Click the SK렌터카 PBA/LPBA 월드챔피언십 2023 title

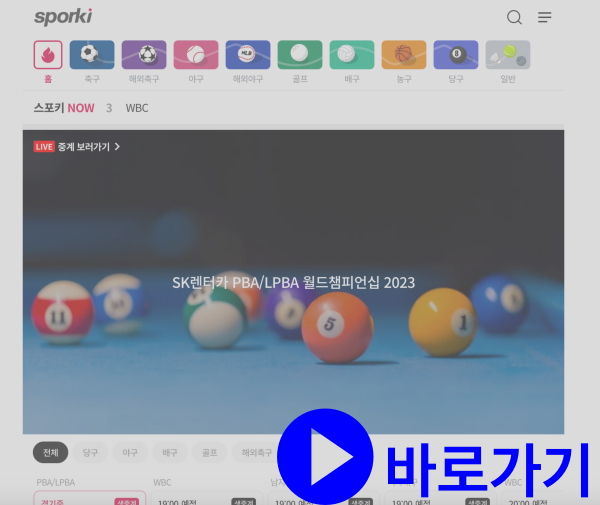point(293,283)
